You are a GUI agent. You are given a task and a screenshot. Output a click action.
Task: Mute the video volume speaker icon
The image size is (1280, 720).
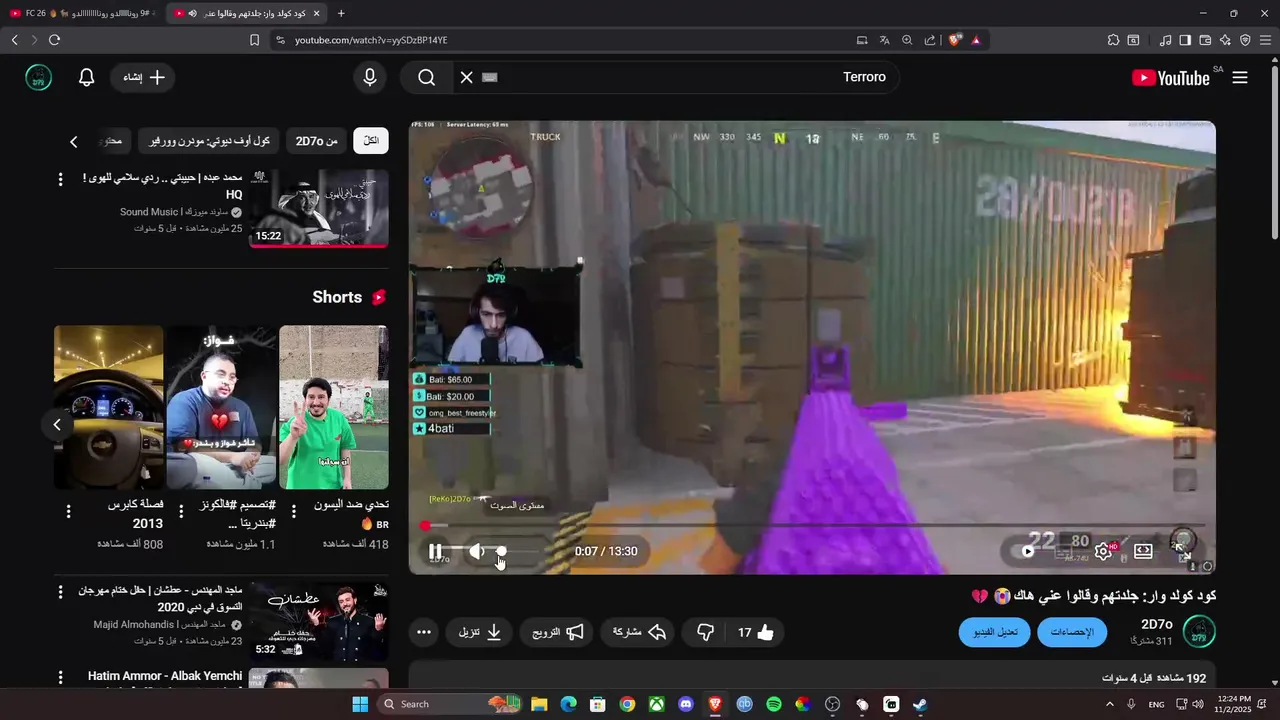click(477, 551)
